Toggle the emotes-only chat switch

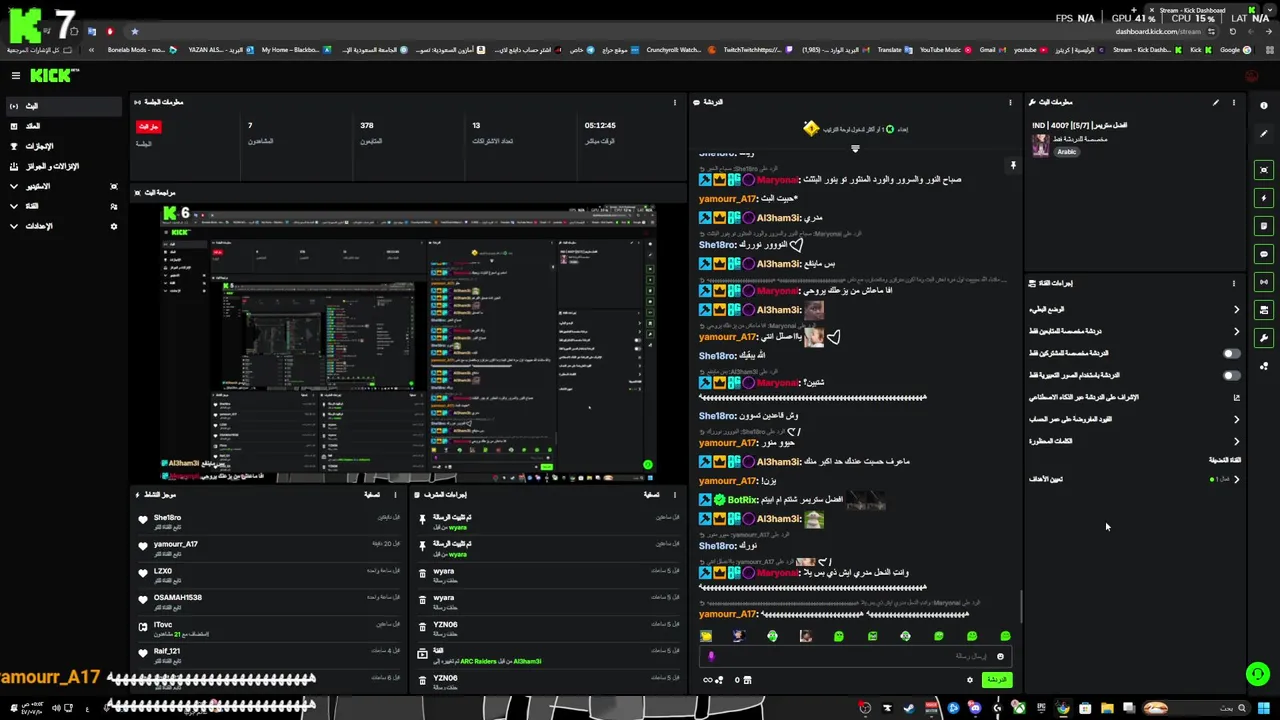(x=1232, y=376)
